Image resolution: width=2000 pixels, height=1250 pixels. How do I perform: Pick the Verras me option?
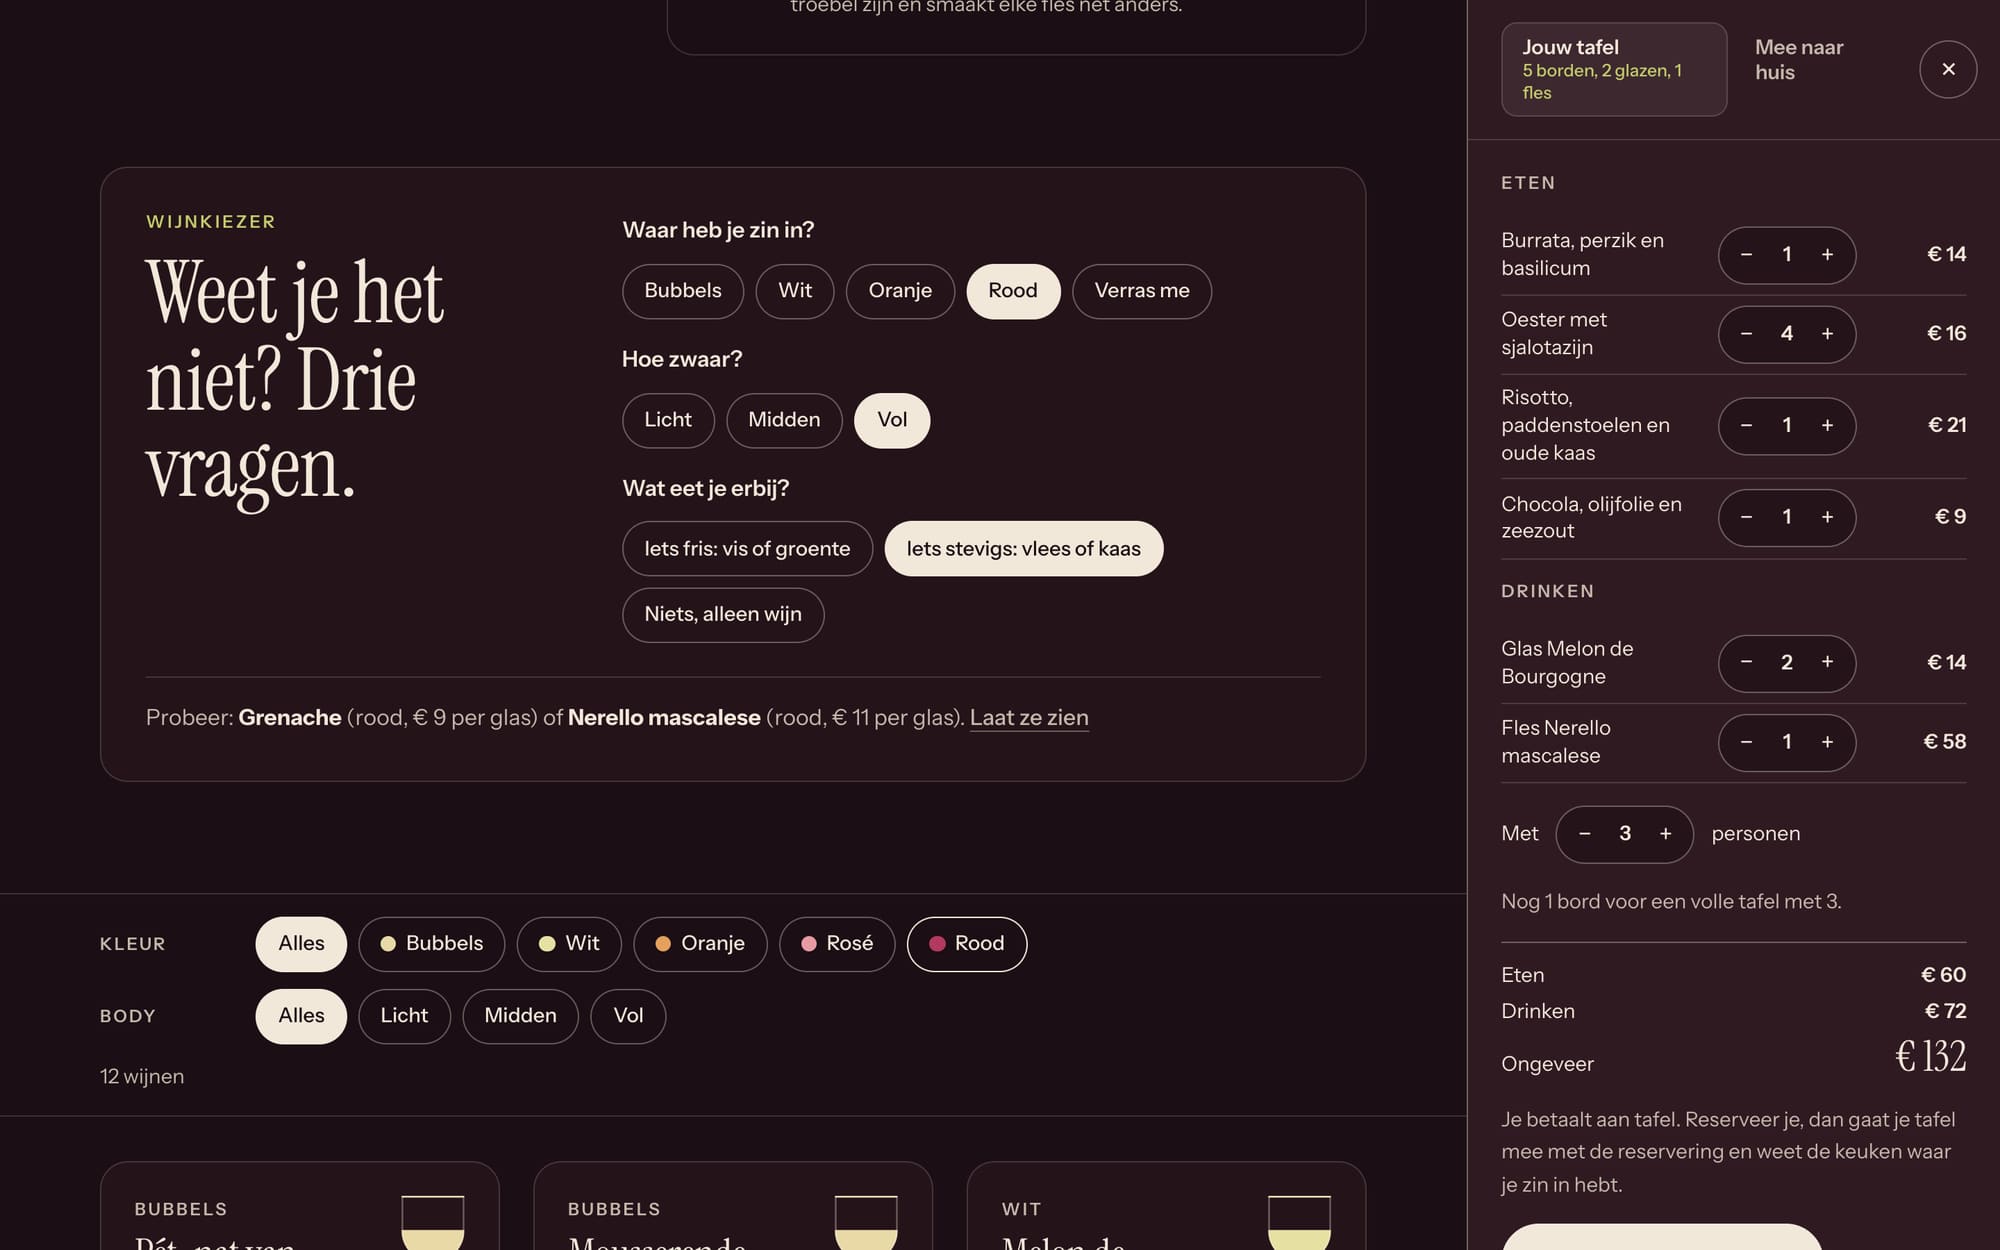click(1142, 291)
